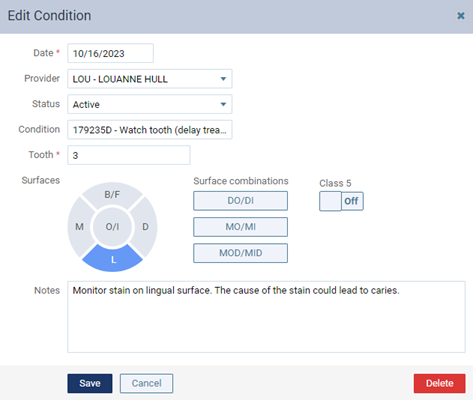Expand the Status dropdown arrow
This screenshot has width=473, height=400.
point(223,104)
